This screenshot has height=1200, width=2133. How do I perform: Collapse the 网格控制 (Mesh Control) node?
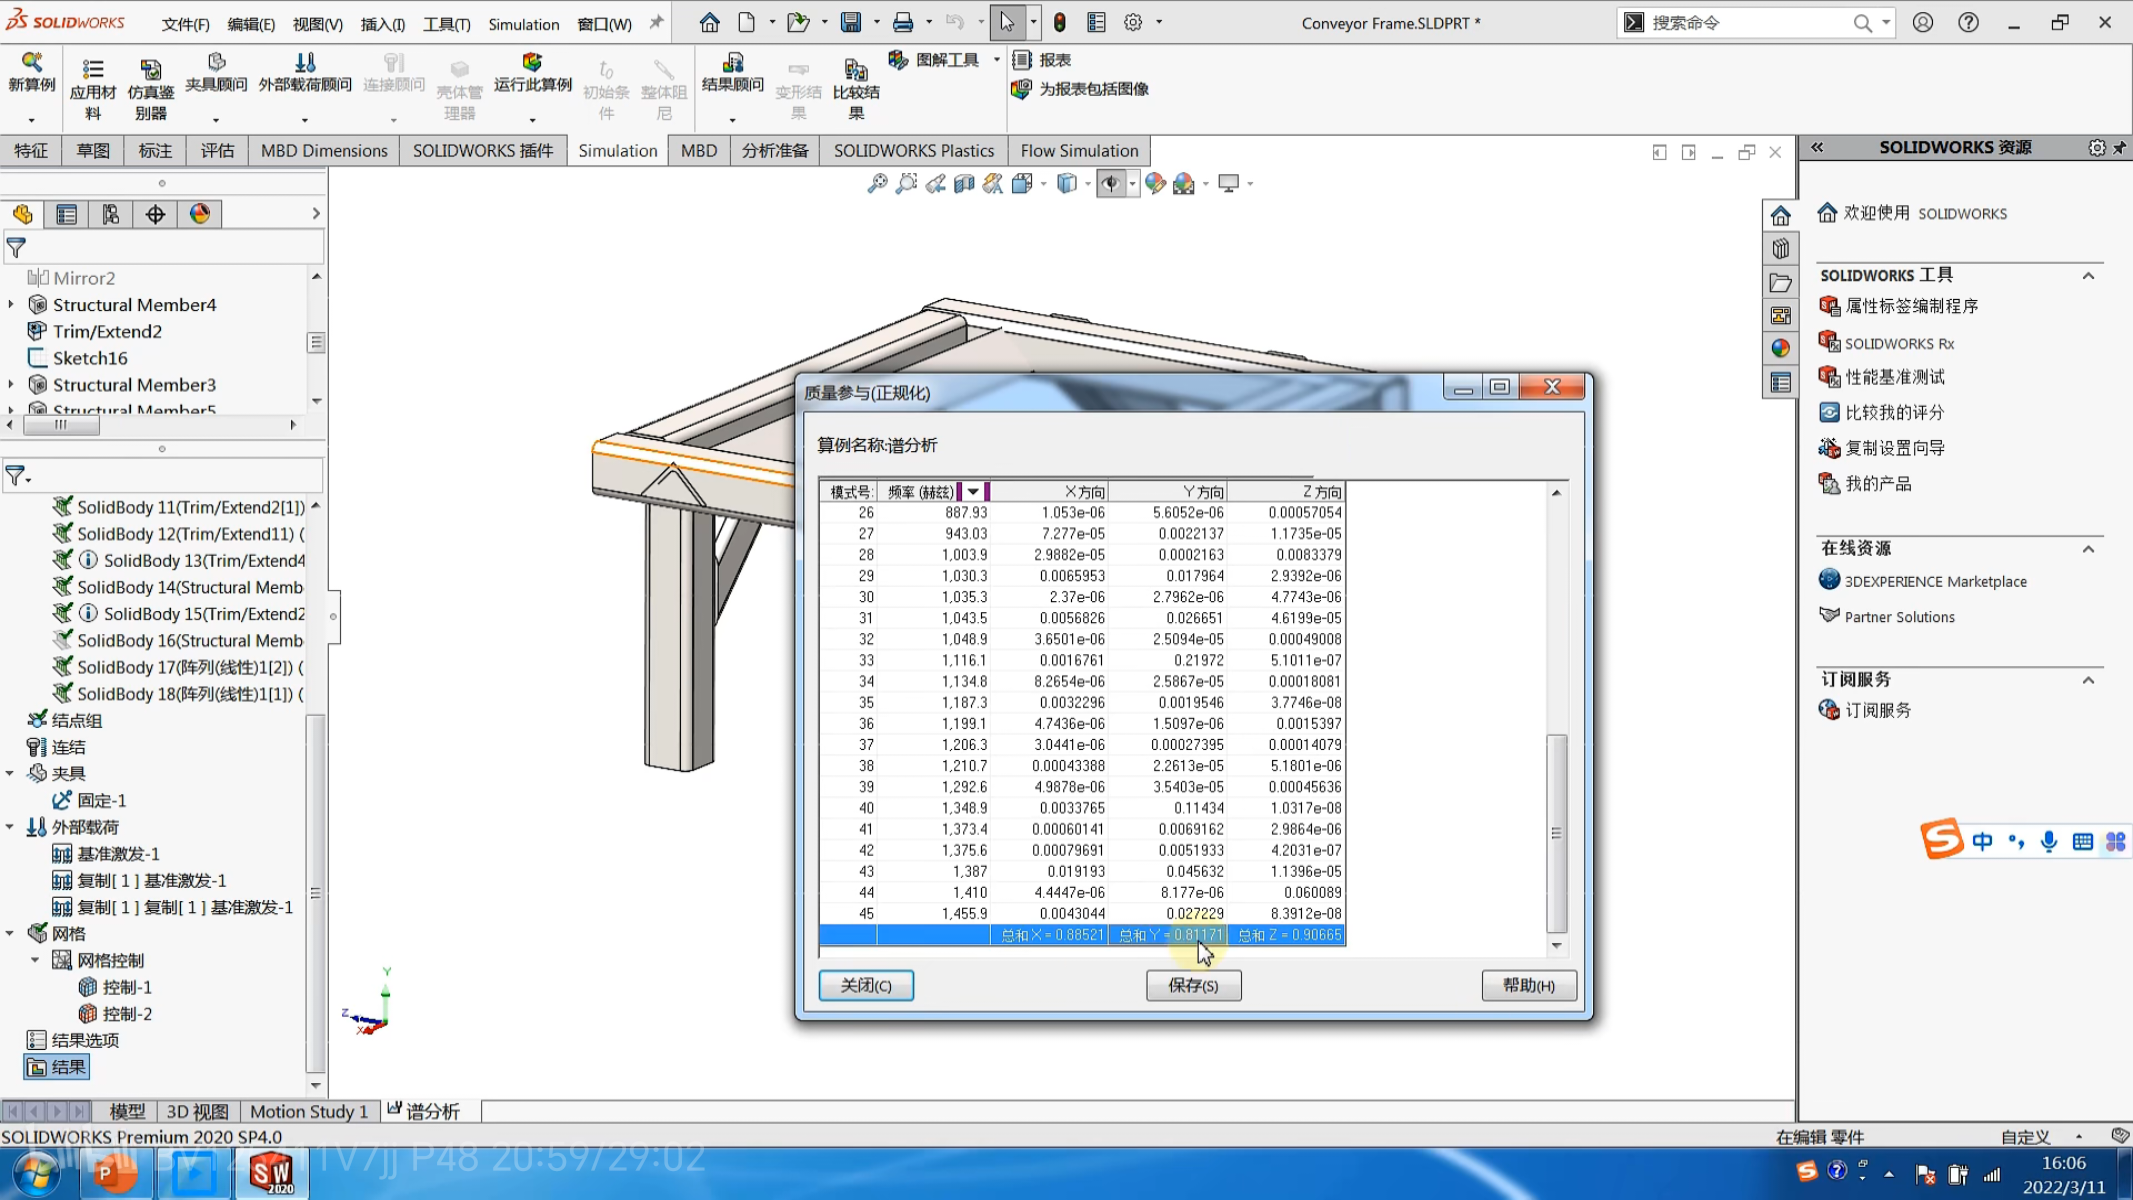35,960
